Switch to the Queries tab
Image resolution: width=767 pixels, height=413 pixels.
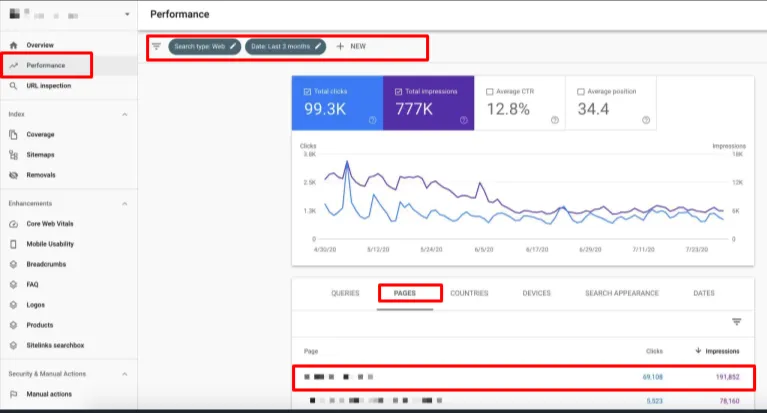point(345,293)
